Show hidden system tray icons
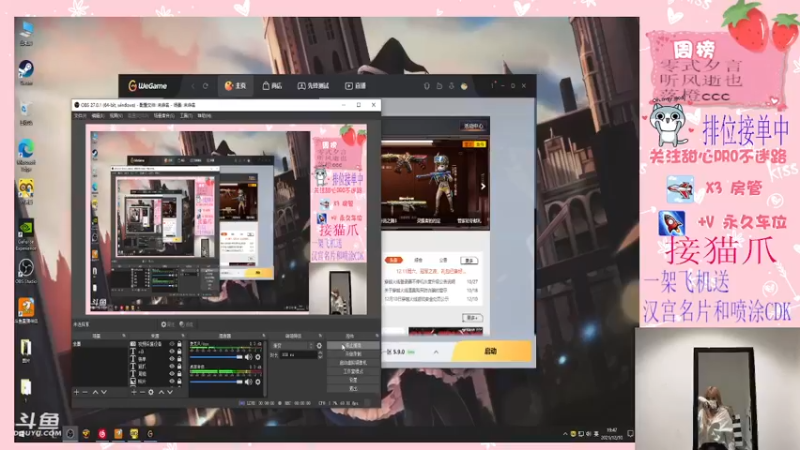The width and height of the screenshot is (800, 450). coord(565,434)
